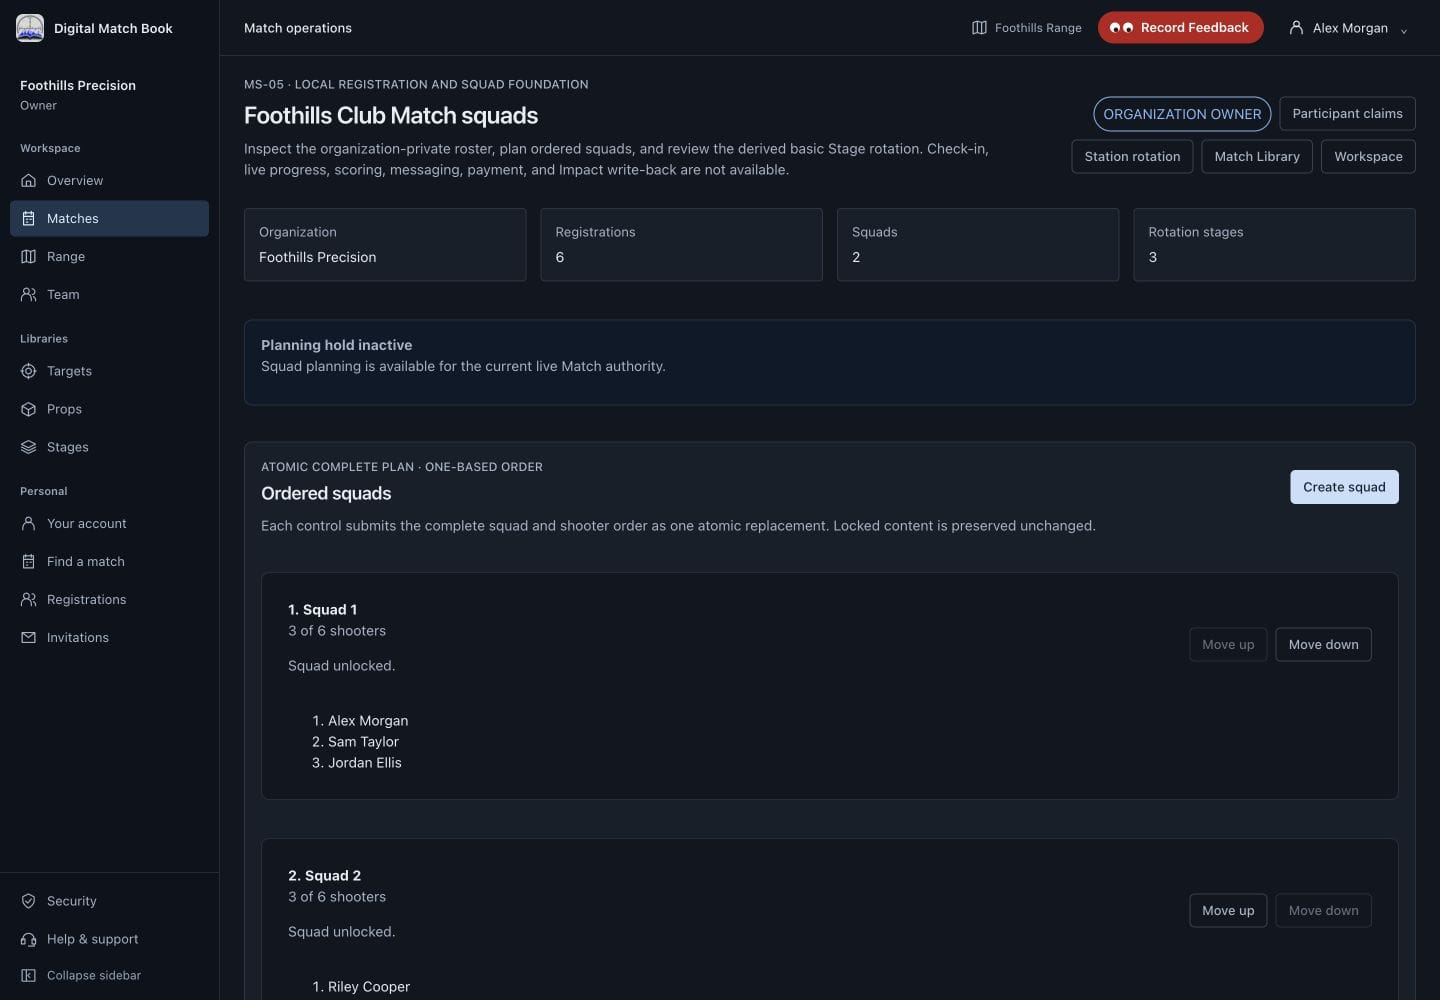
Task: Click the Registrations count card
Action: pos(681,245)
